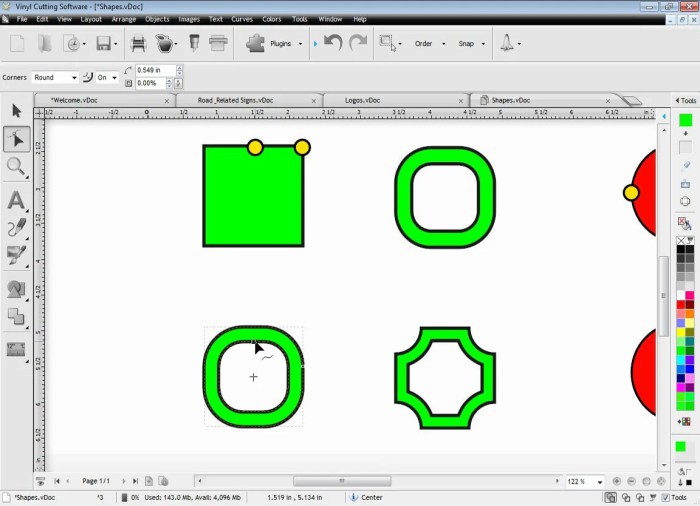Expand the save icon dropdown arrow

[116, 44]
